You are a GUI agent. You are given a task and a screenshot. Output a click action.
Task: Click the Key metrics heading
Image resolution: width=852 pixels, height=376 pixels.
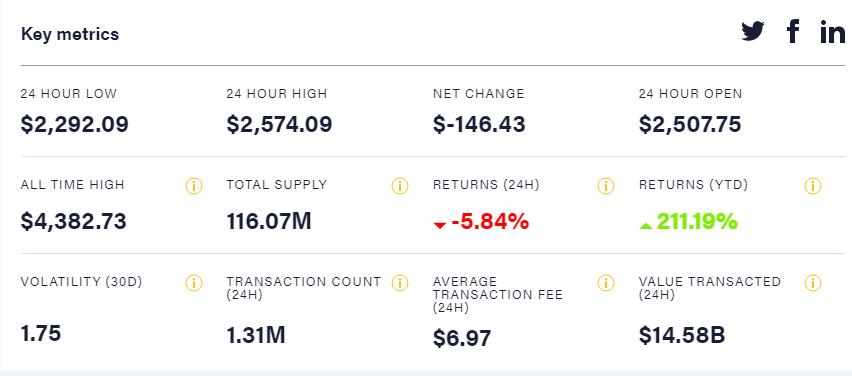(x=70, y=34)
